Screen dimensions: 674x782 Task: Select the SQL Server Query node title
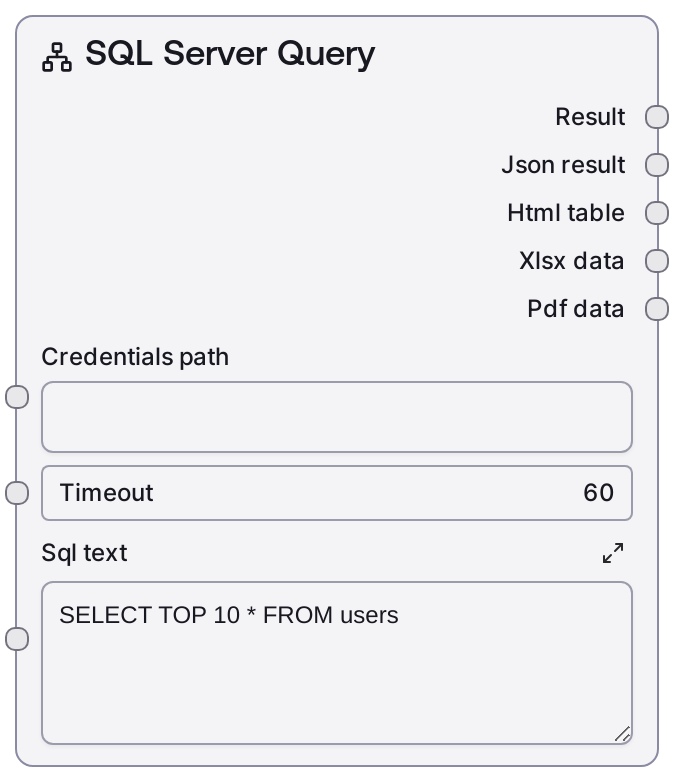[x=230, y=54]
